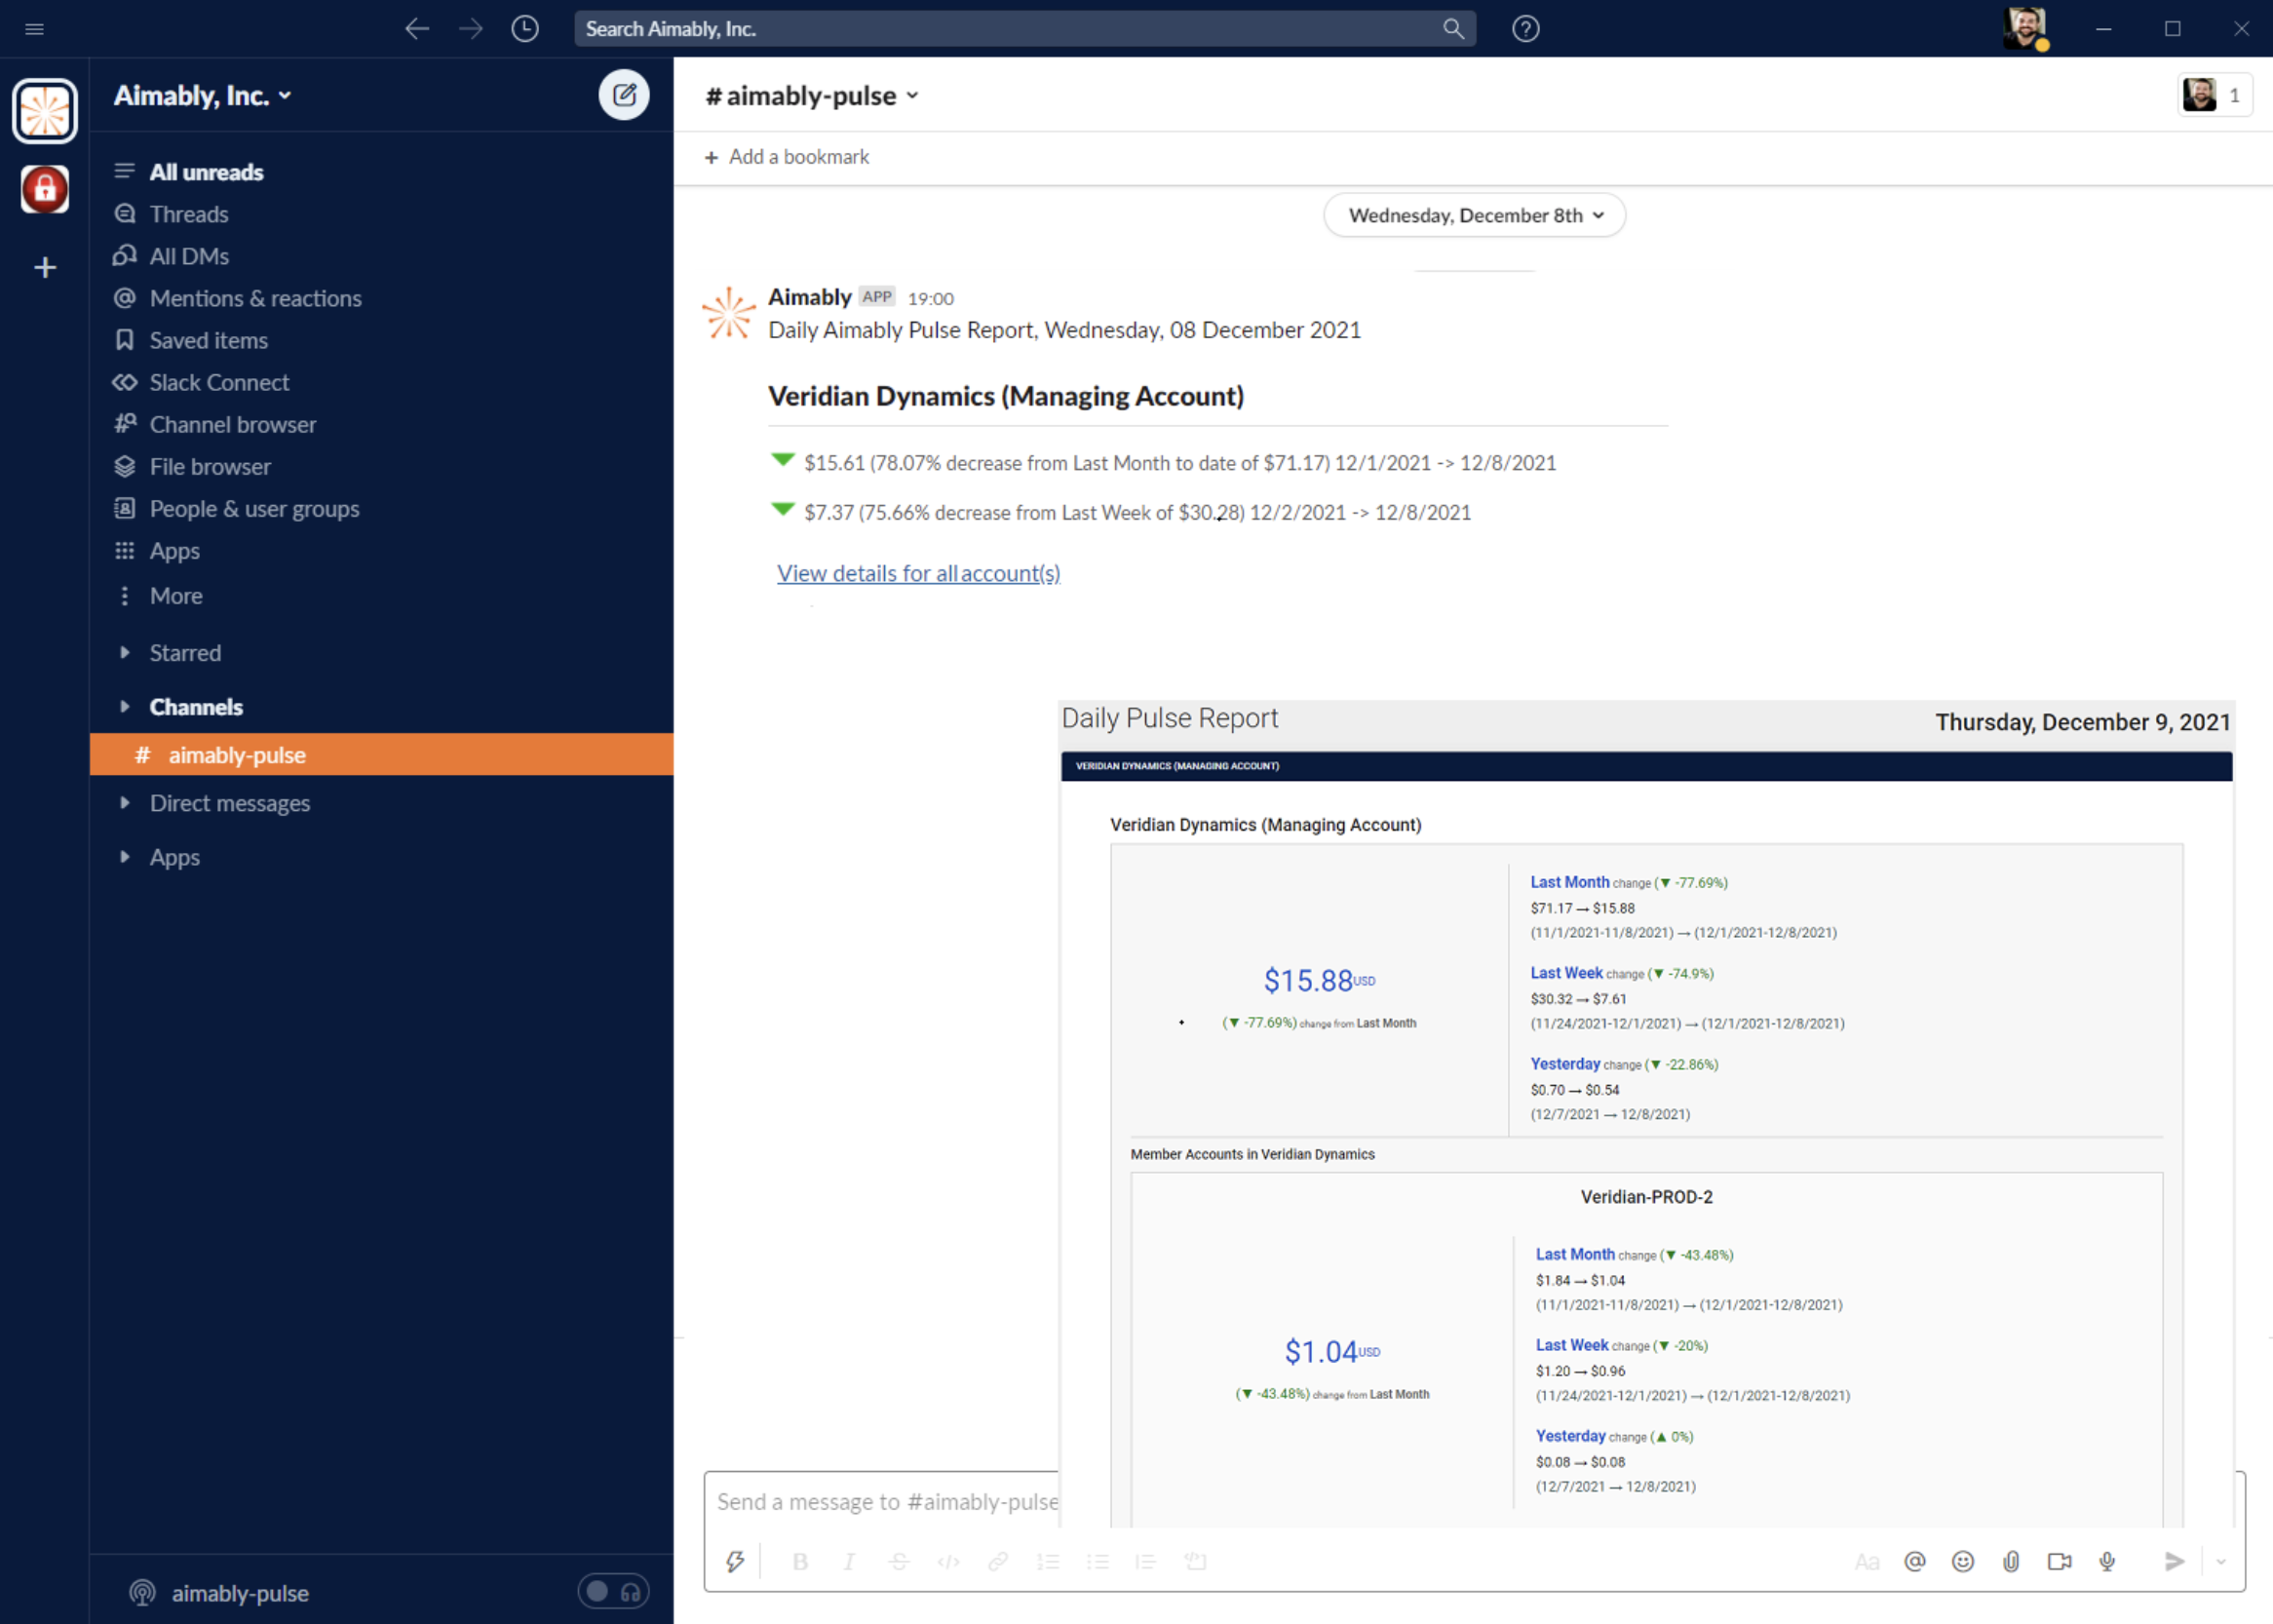Open the #aimably-pulse channel details dropdown
2273x1624 pixels.
811,96
